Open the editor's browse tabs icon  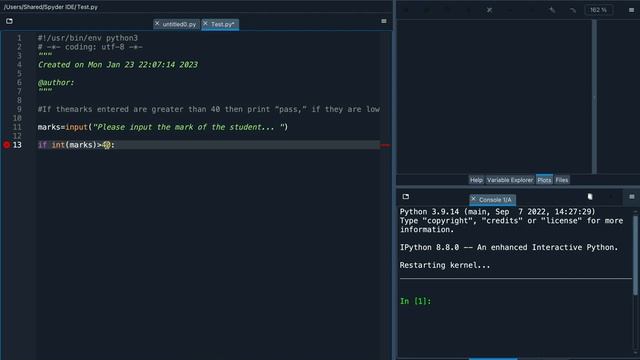[x=9, y=21]
